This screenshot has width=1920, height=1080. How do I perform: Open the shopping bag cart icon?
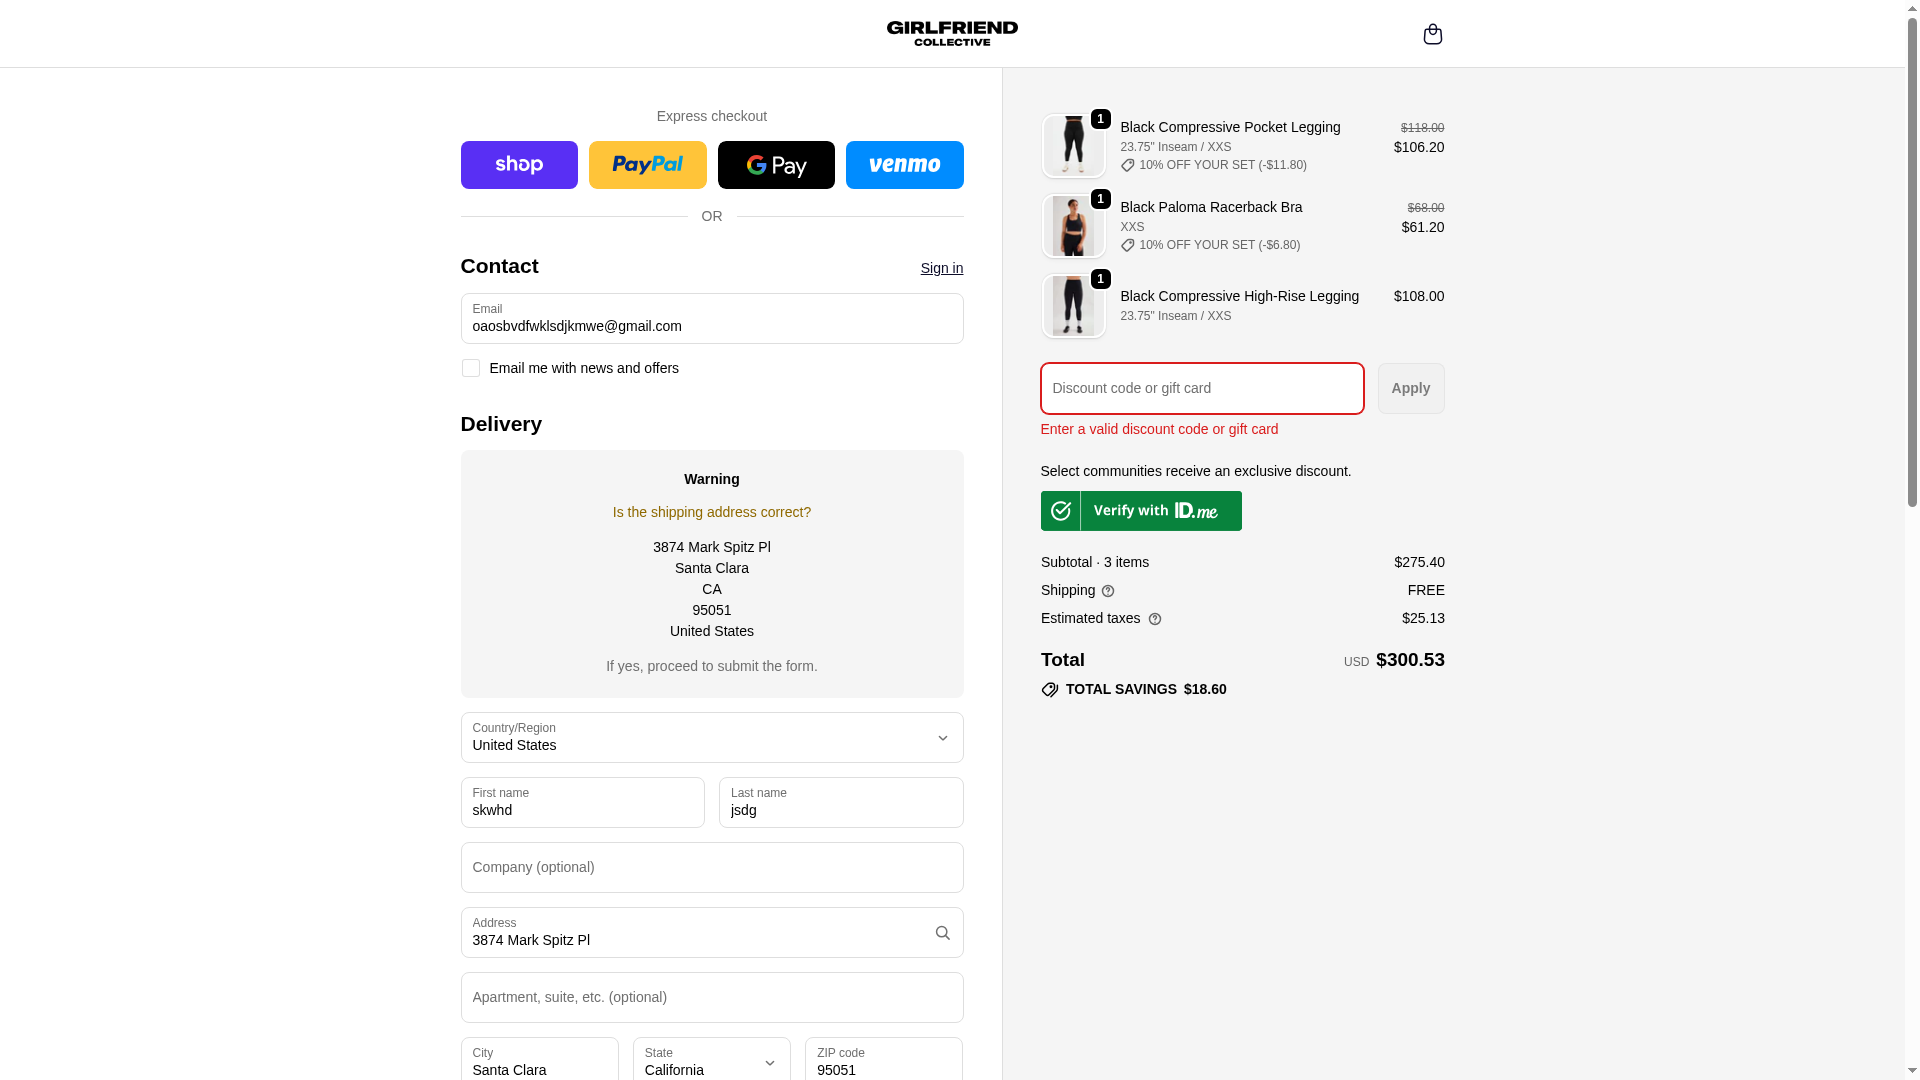[x=1432, y=34]
